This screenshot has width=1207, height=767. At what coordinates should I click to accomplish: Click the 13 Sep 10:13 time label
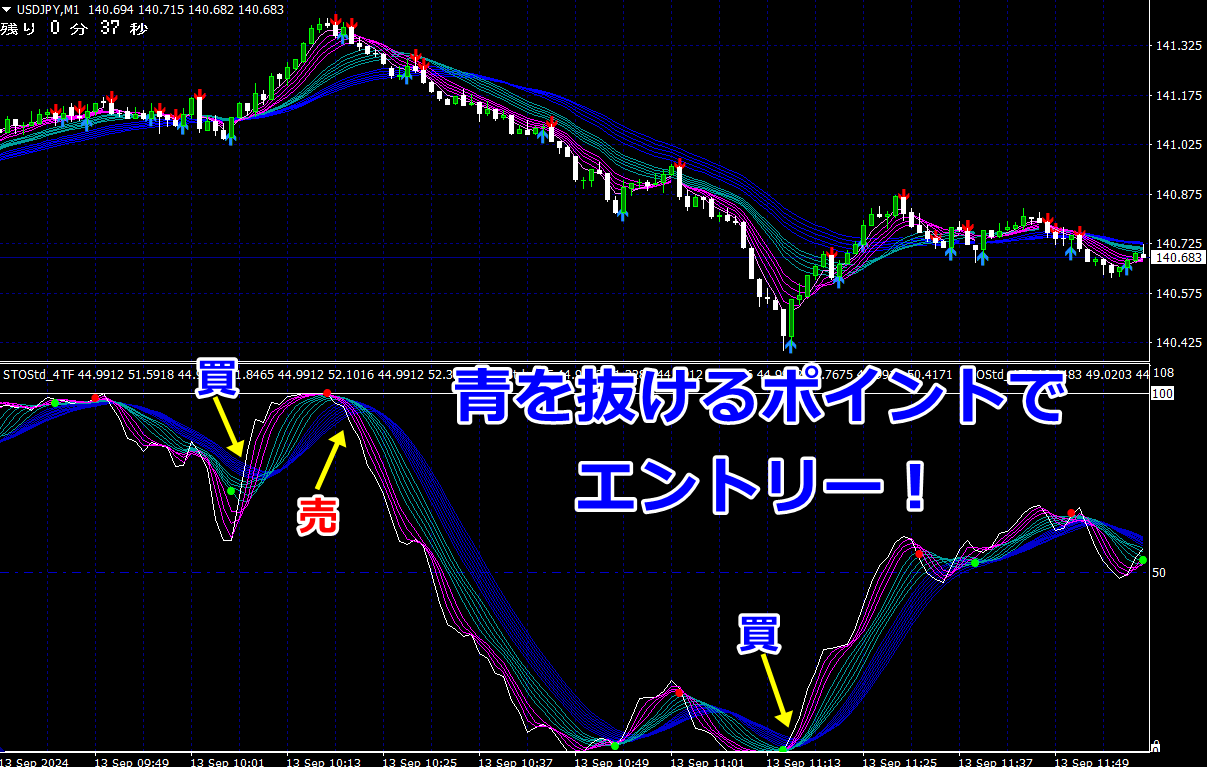point(323,761)
